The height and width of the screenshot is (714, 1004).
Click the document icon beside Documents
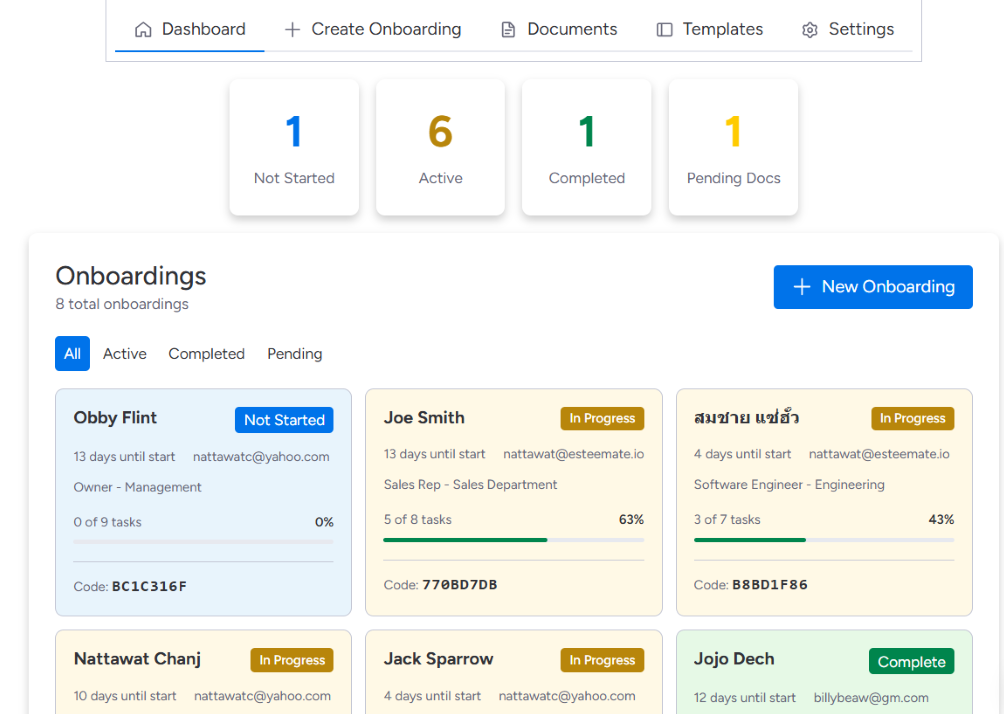point(508,30)
